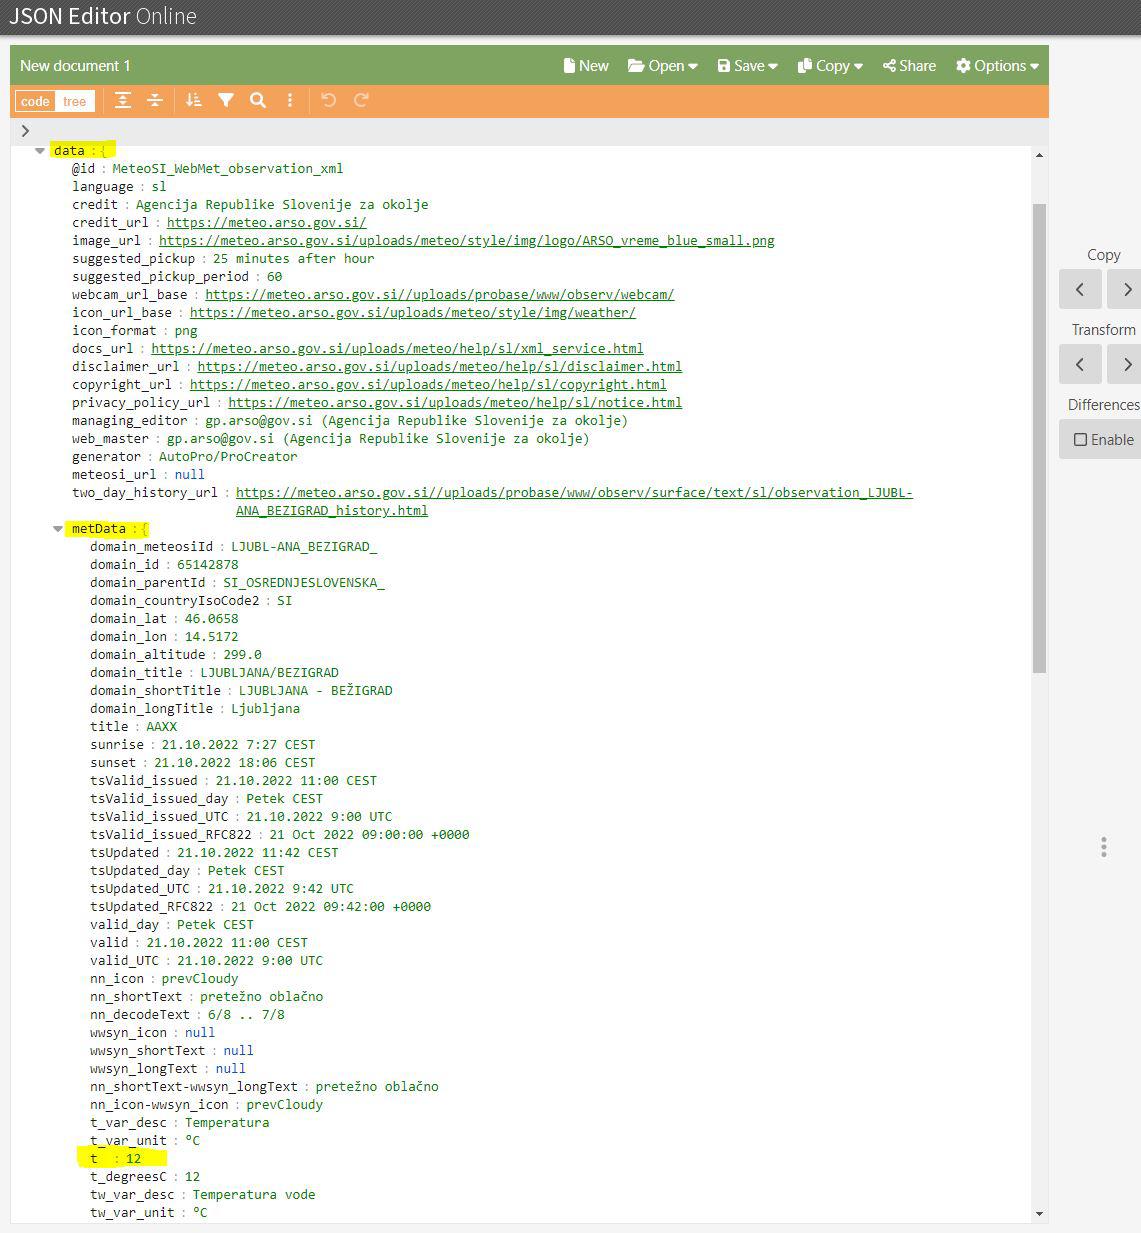Open the icon_url_base weather link
This screenshot has width=1141, height=1233.
(x=412, y=313)
